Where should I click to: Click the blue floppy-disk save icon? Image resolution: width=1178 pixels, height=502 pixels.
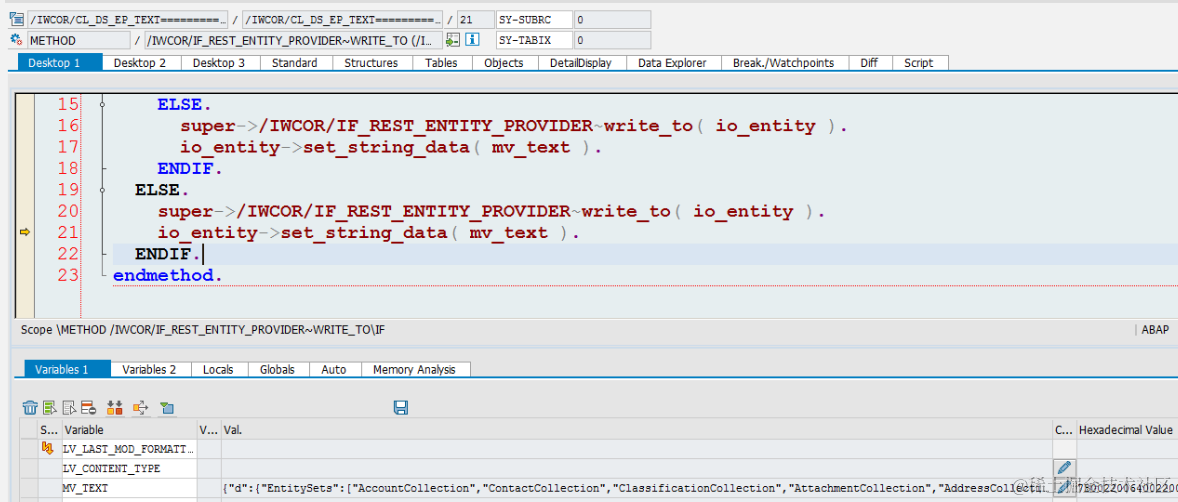(401, 407)
